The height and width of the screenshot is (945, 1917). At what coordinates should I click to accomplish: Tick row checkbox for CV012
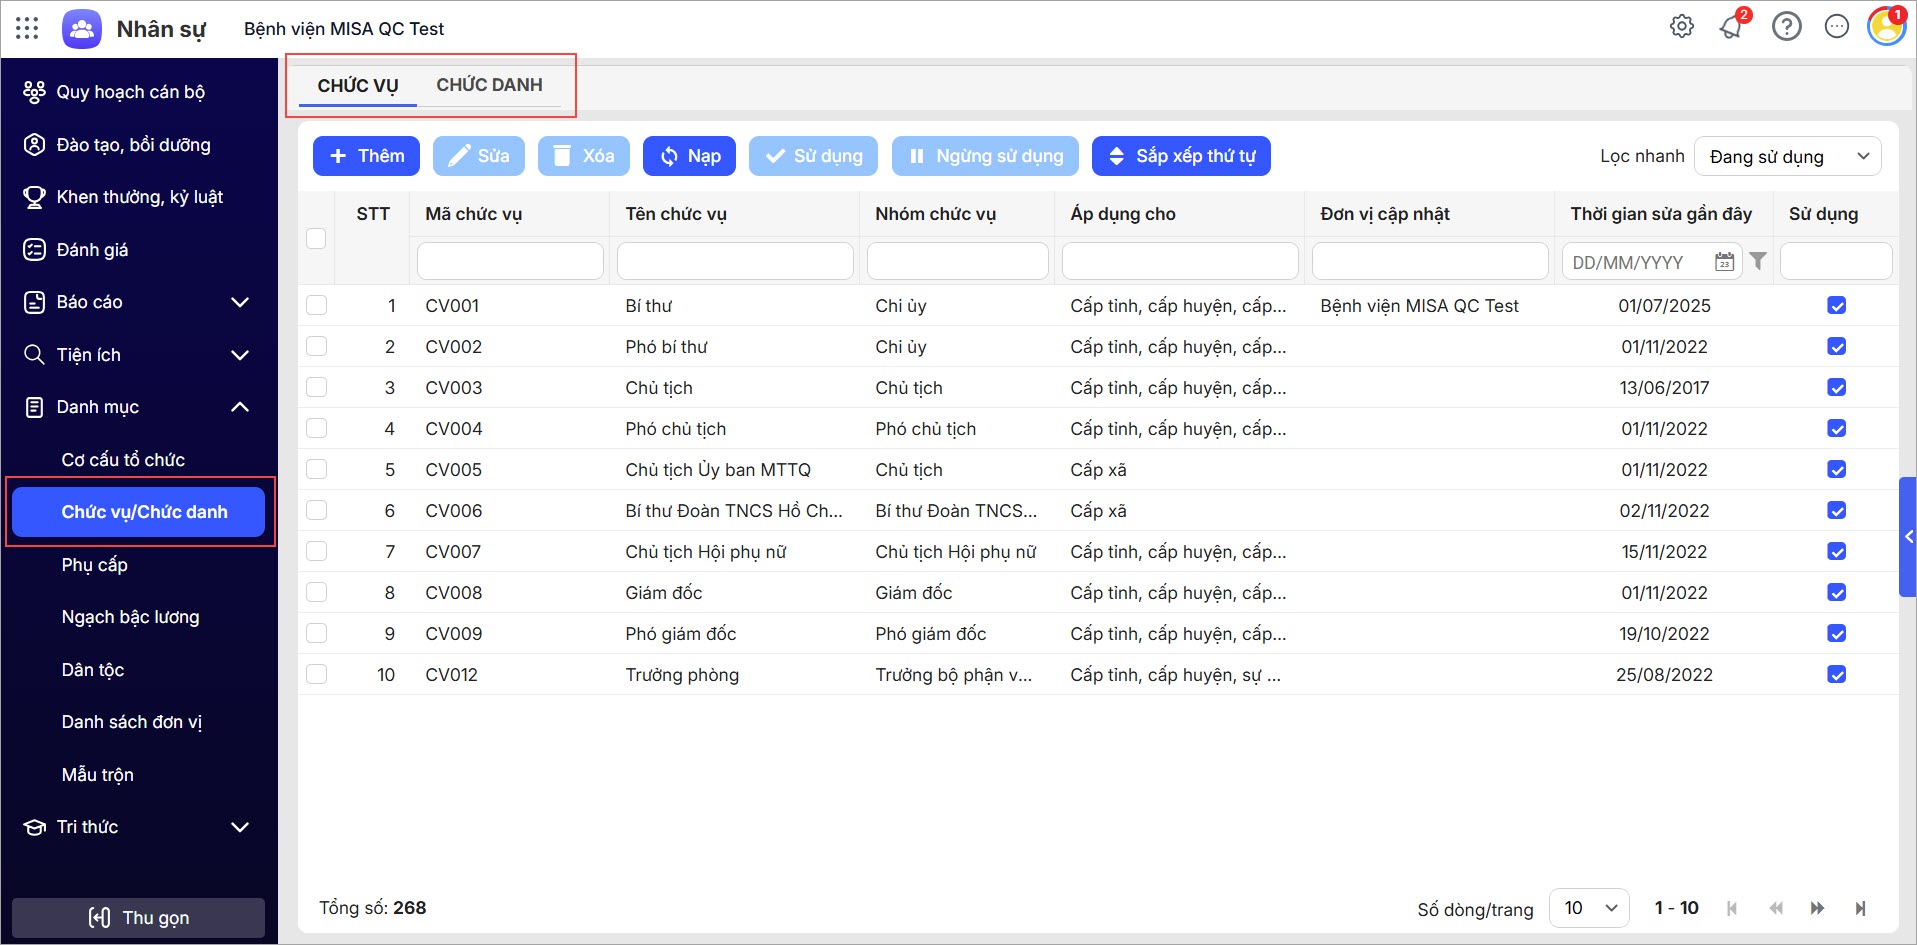[316, 674]
